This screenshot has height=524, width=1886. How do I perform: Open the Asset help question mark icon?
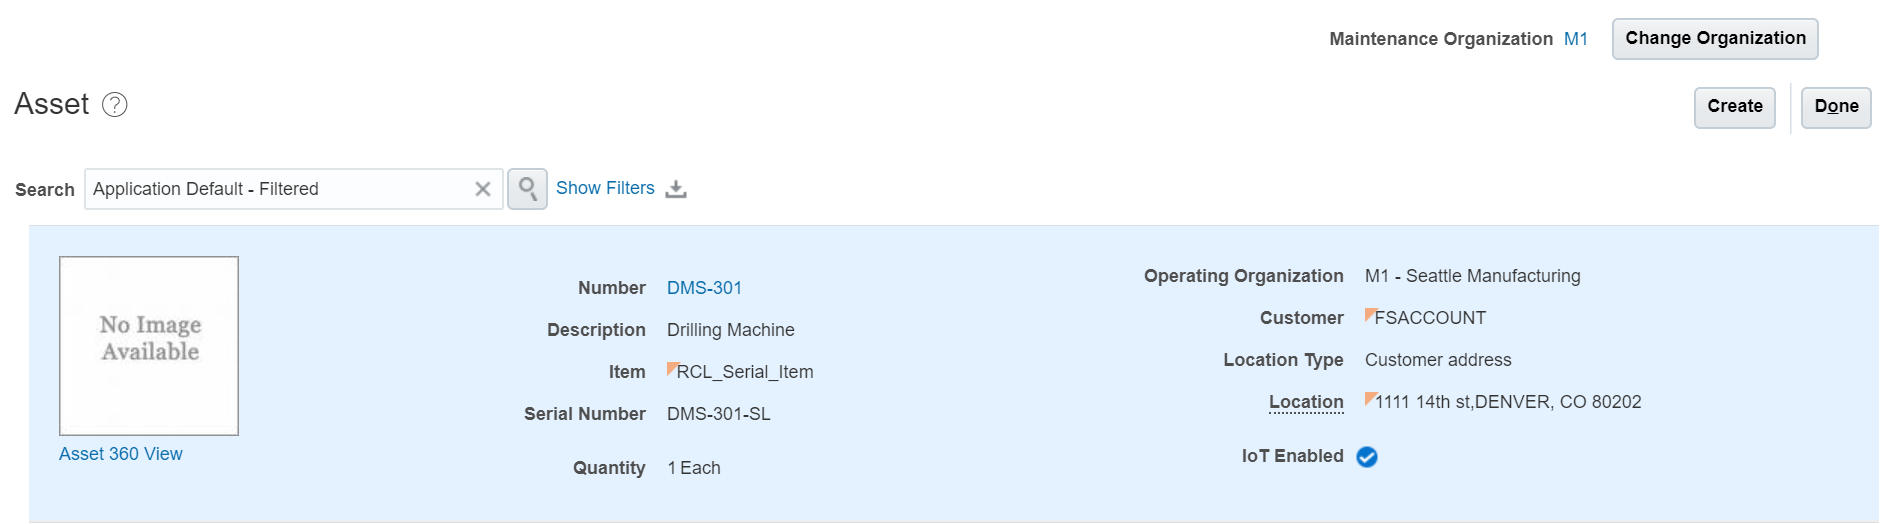click(x=115, y=105)
